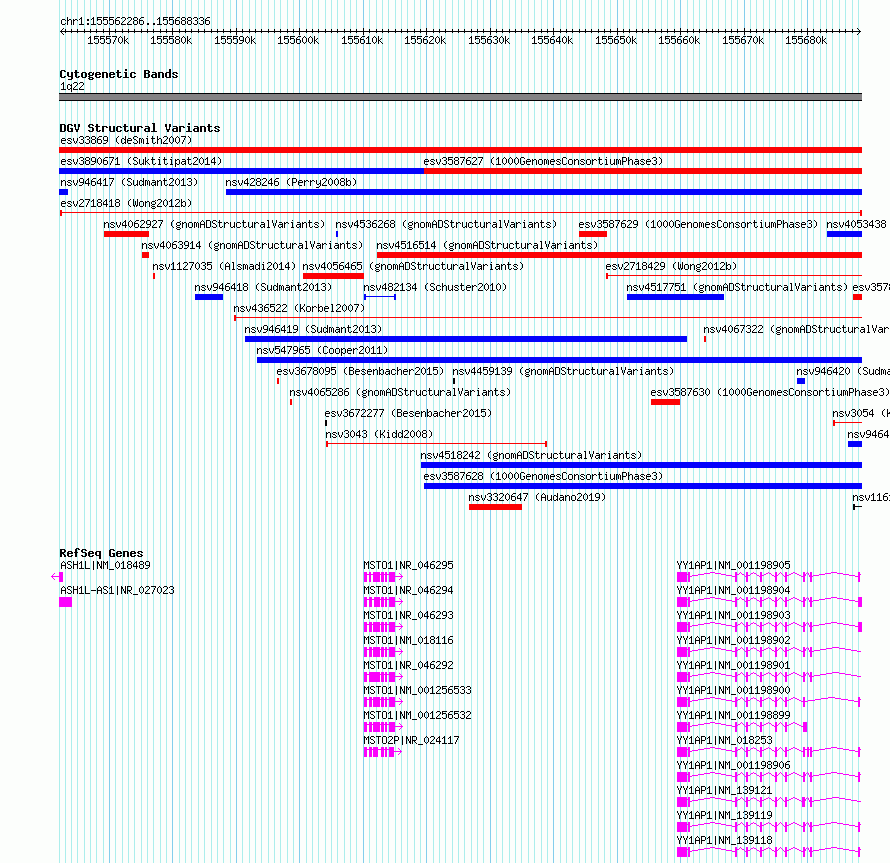Click the 155620k ruler tick label
Screen dimensions: 890x863
(425, 40)
